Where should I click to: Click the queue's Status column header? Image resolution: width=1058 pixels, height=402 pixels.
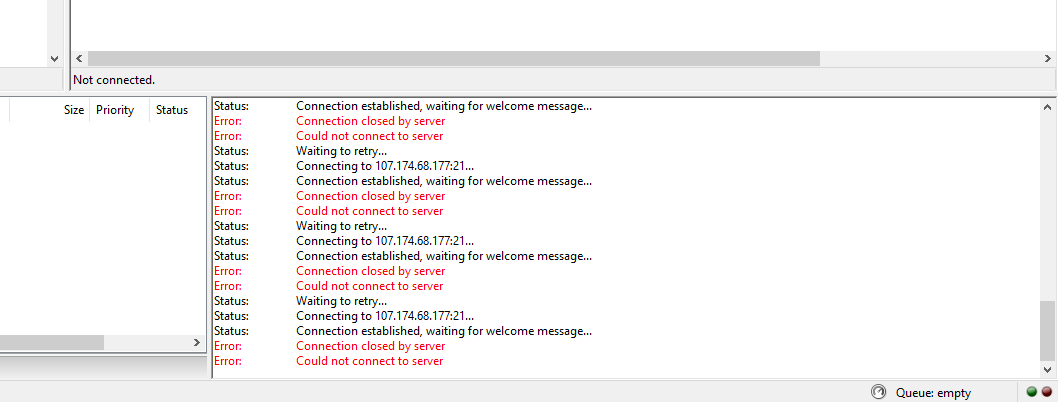(171, 110)
